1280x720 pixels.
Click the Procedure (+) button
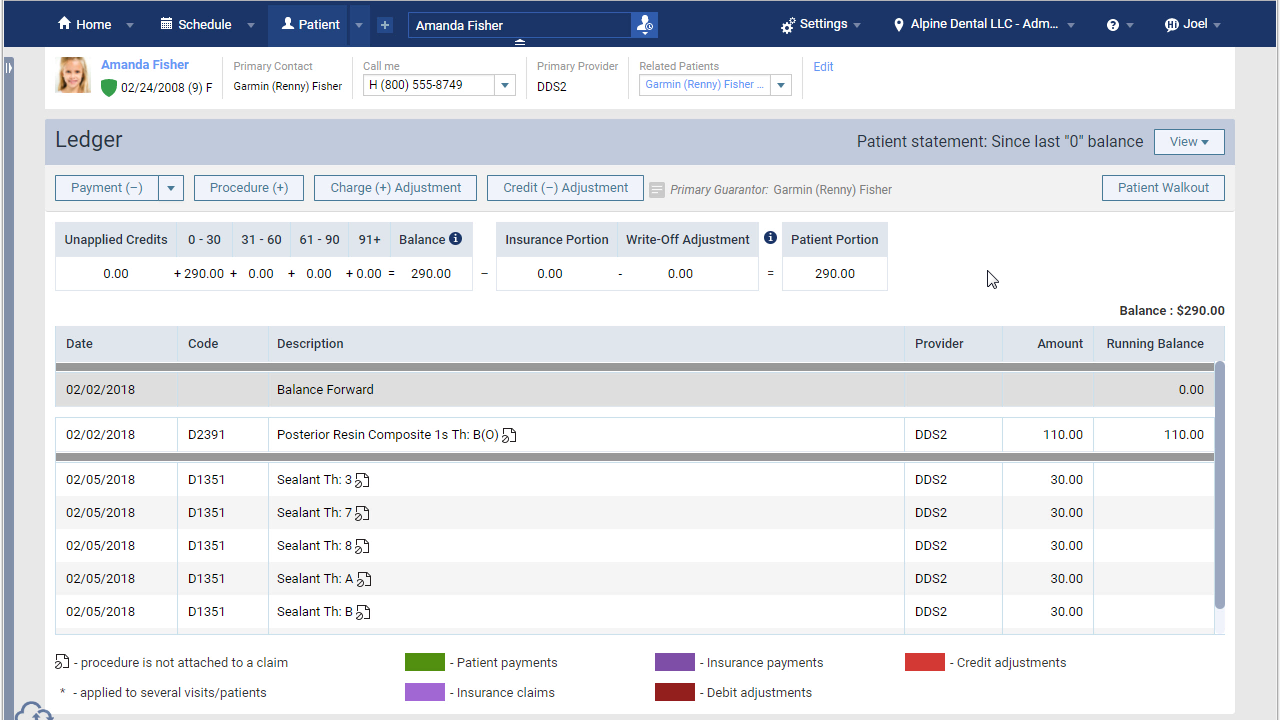click(249, 188)
